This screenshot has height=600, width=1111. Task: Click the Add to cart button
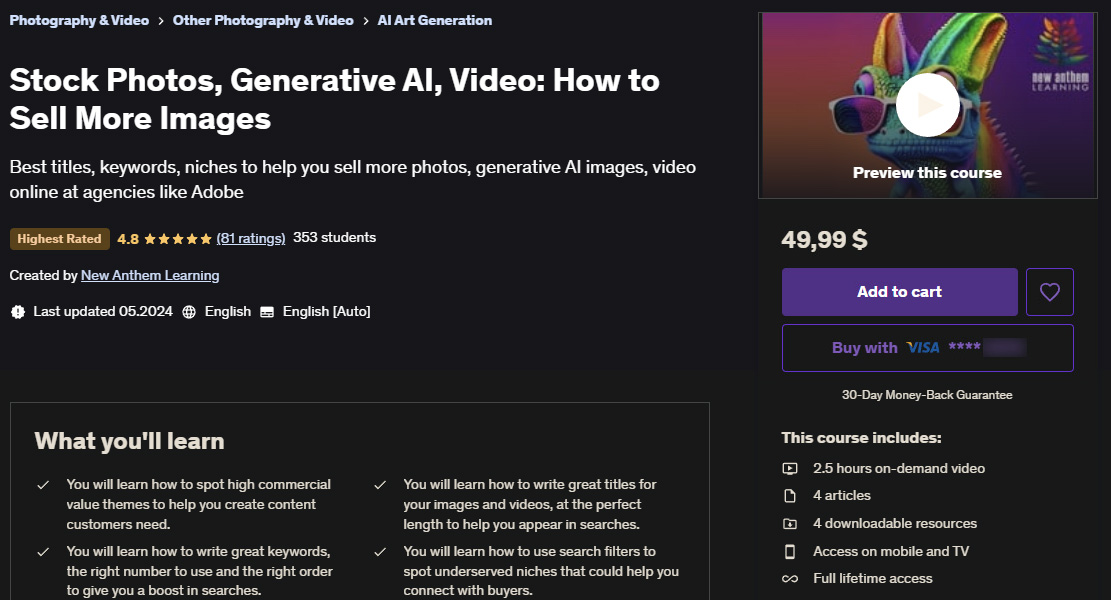click(898, 291)
